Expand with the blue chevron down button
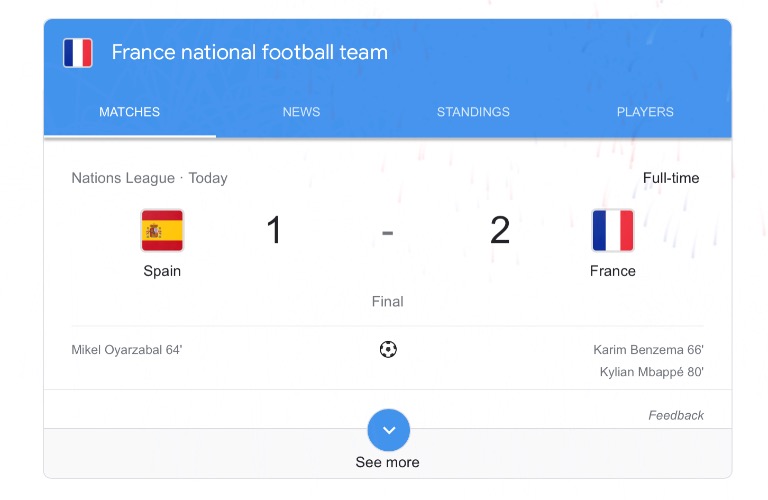The width and height of the screenshot is (768, 500). pyautogui.click(x=388, y=430)
